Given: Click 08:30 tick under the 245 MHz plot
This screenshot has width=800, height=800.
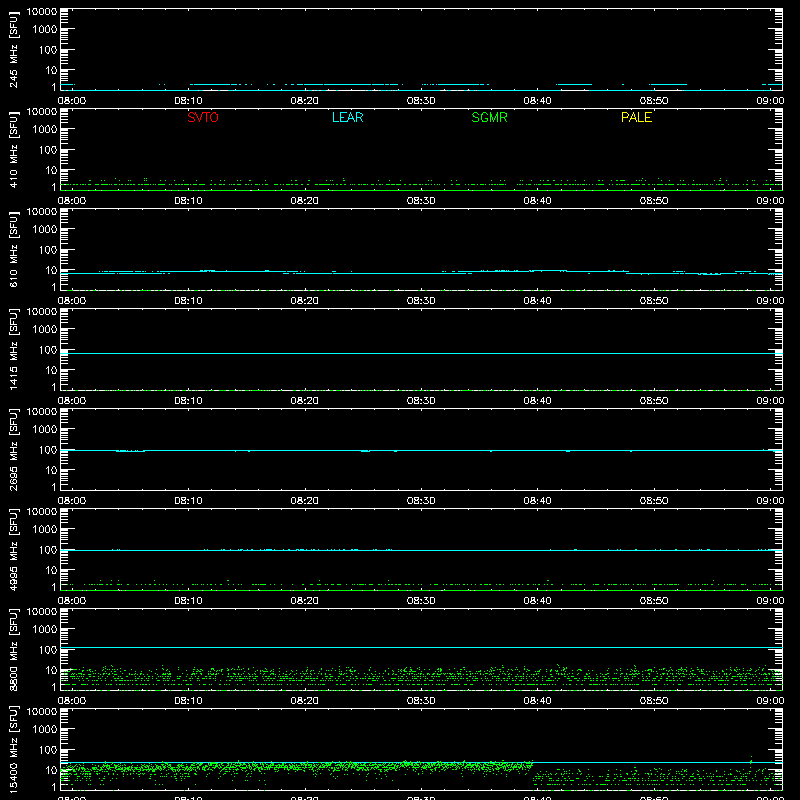Looking at the screenshot, I should coord(421,101).
